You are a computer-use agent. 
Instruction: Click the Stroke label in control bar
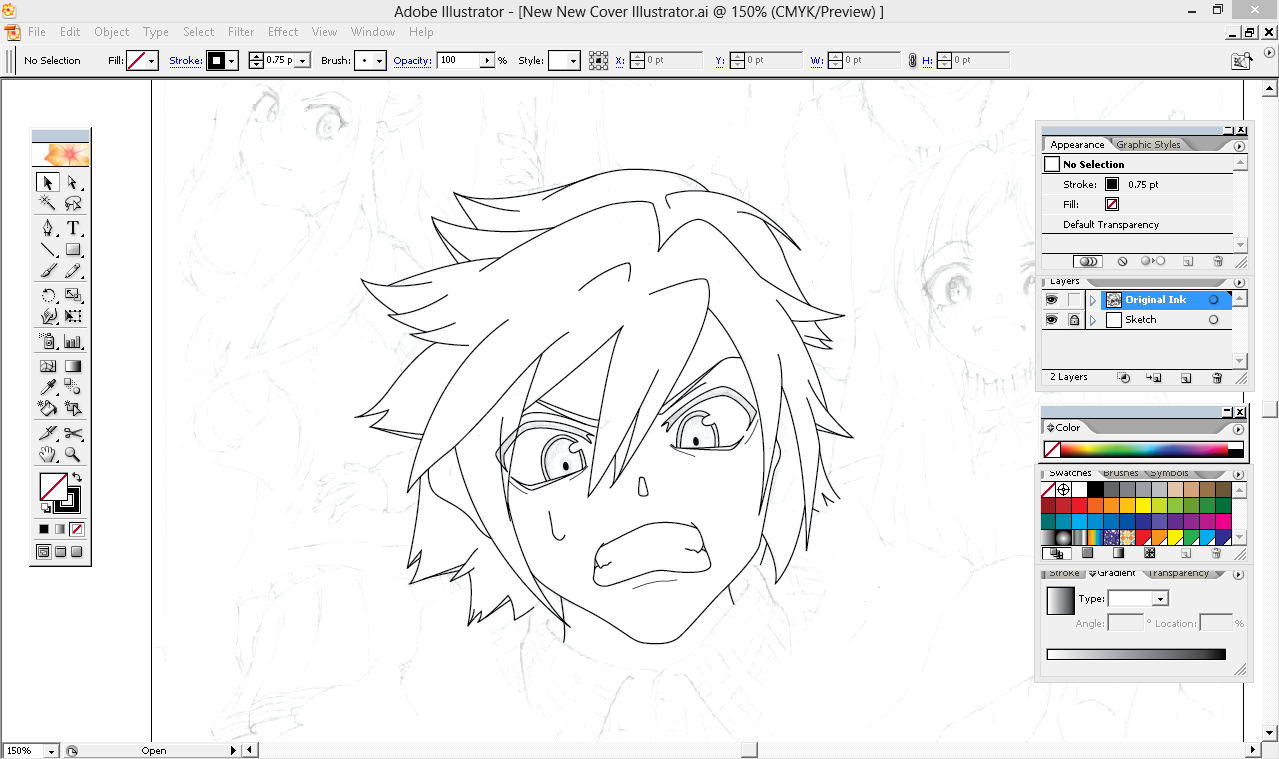185,61
